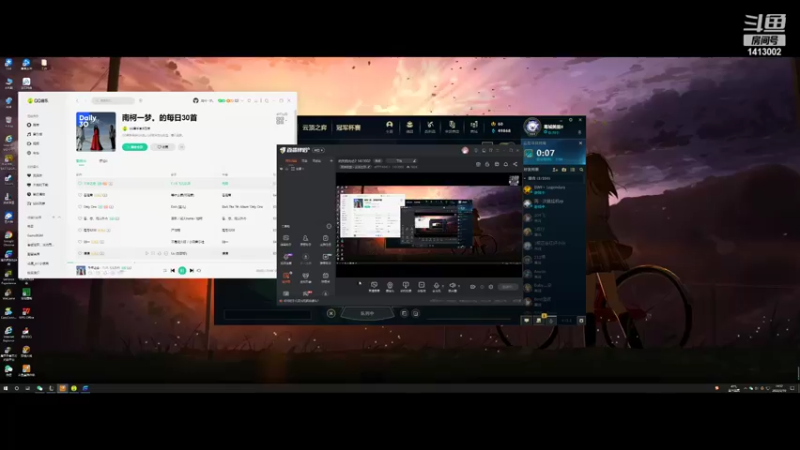The image size is (800, 450).
Task: Click the streaming companion logo
Action: (x=295, y=150)
